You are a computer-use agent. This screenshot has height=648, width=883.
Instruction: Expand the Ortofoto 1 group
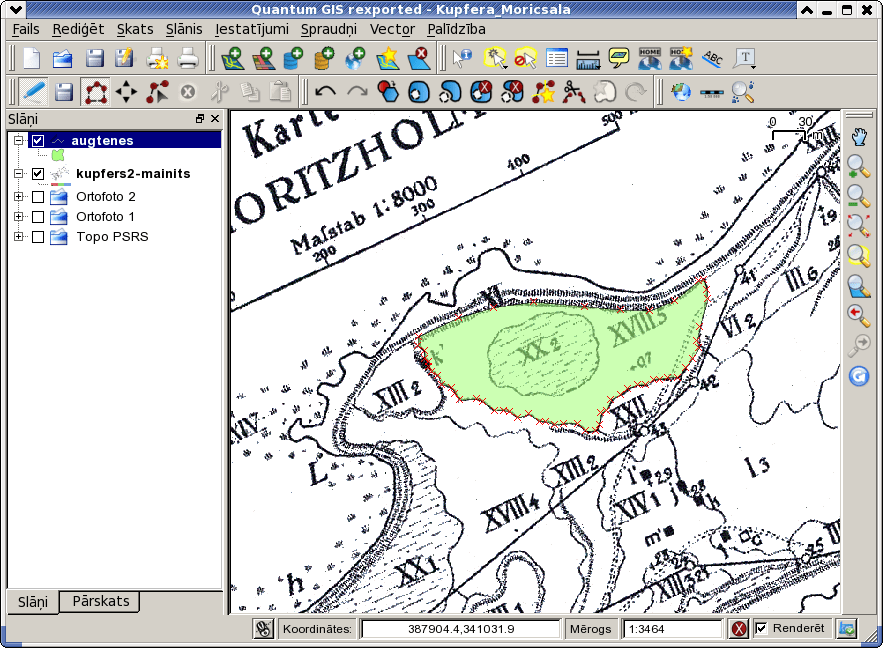pyautogui.click(x=19, y=217)
